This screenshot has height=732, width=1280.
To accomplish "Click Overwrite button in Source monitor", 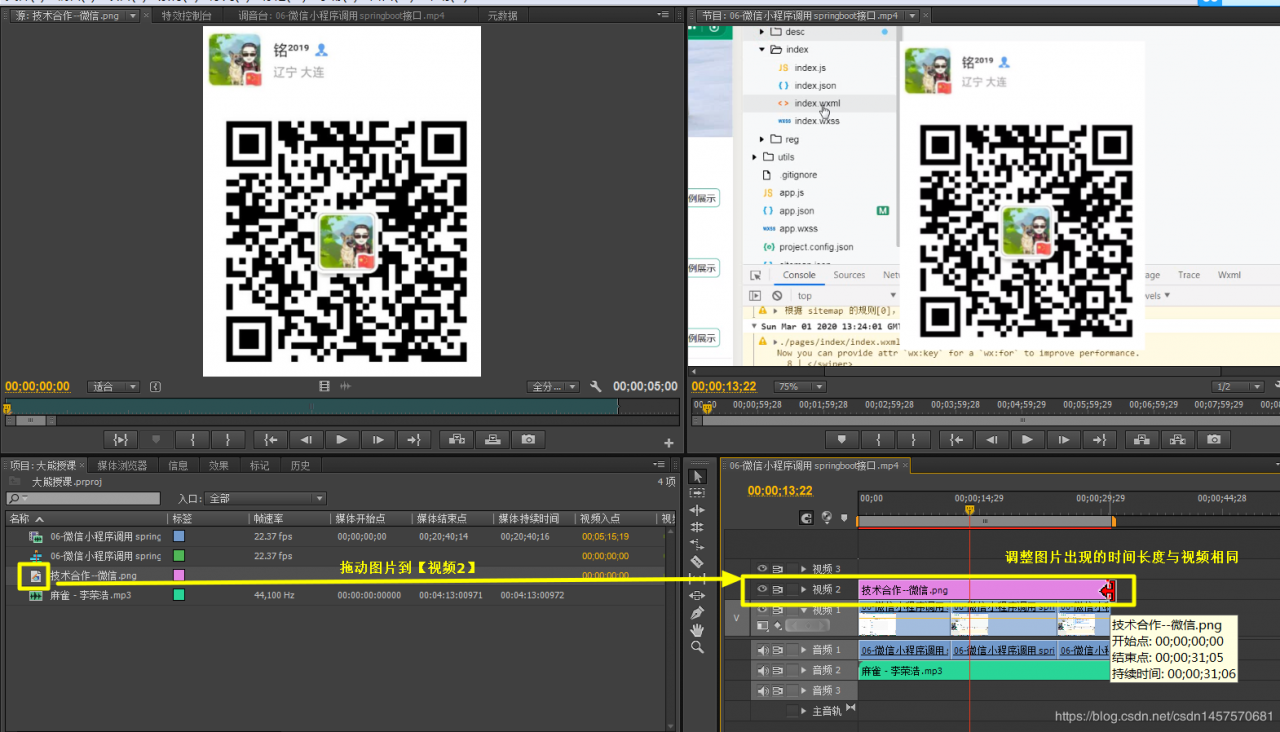I will click(492, 439).
